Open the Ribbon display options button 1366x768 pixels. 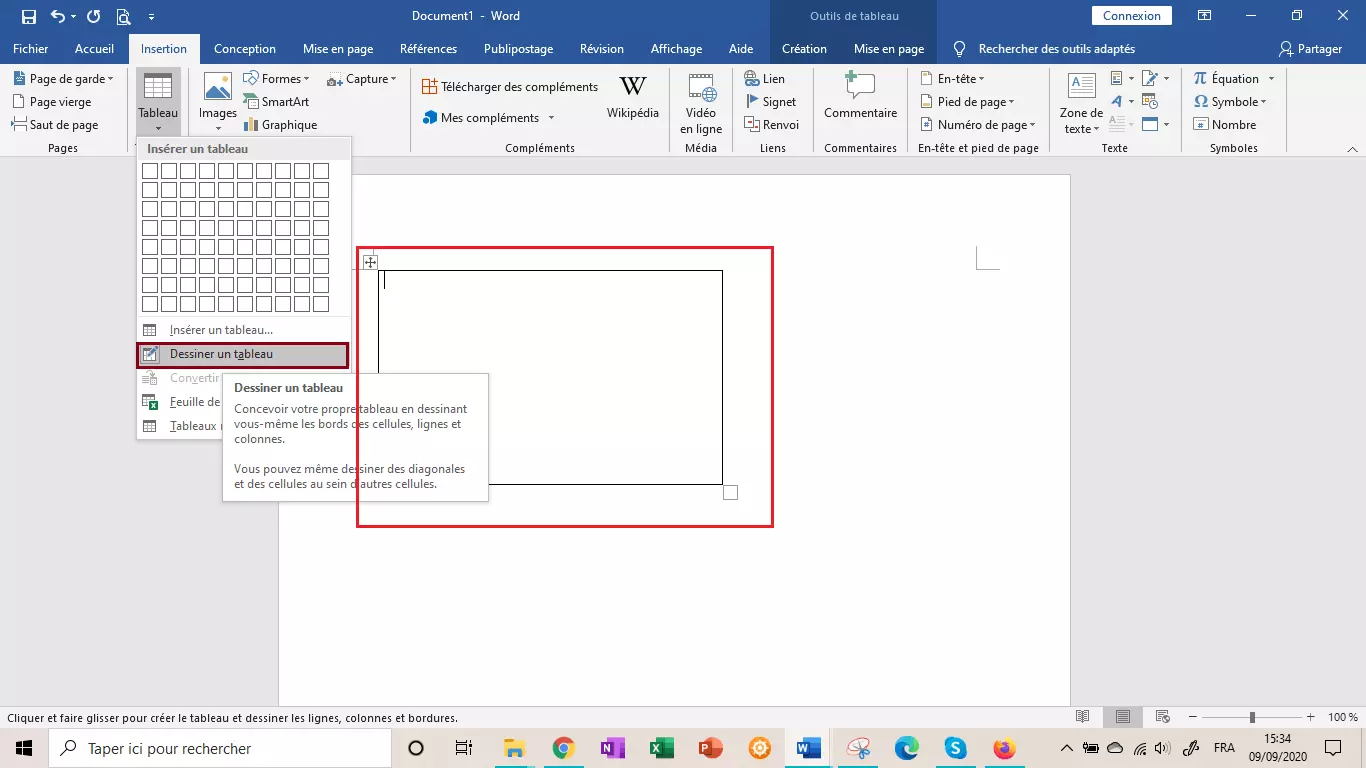1205,16
